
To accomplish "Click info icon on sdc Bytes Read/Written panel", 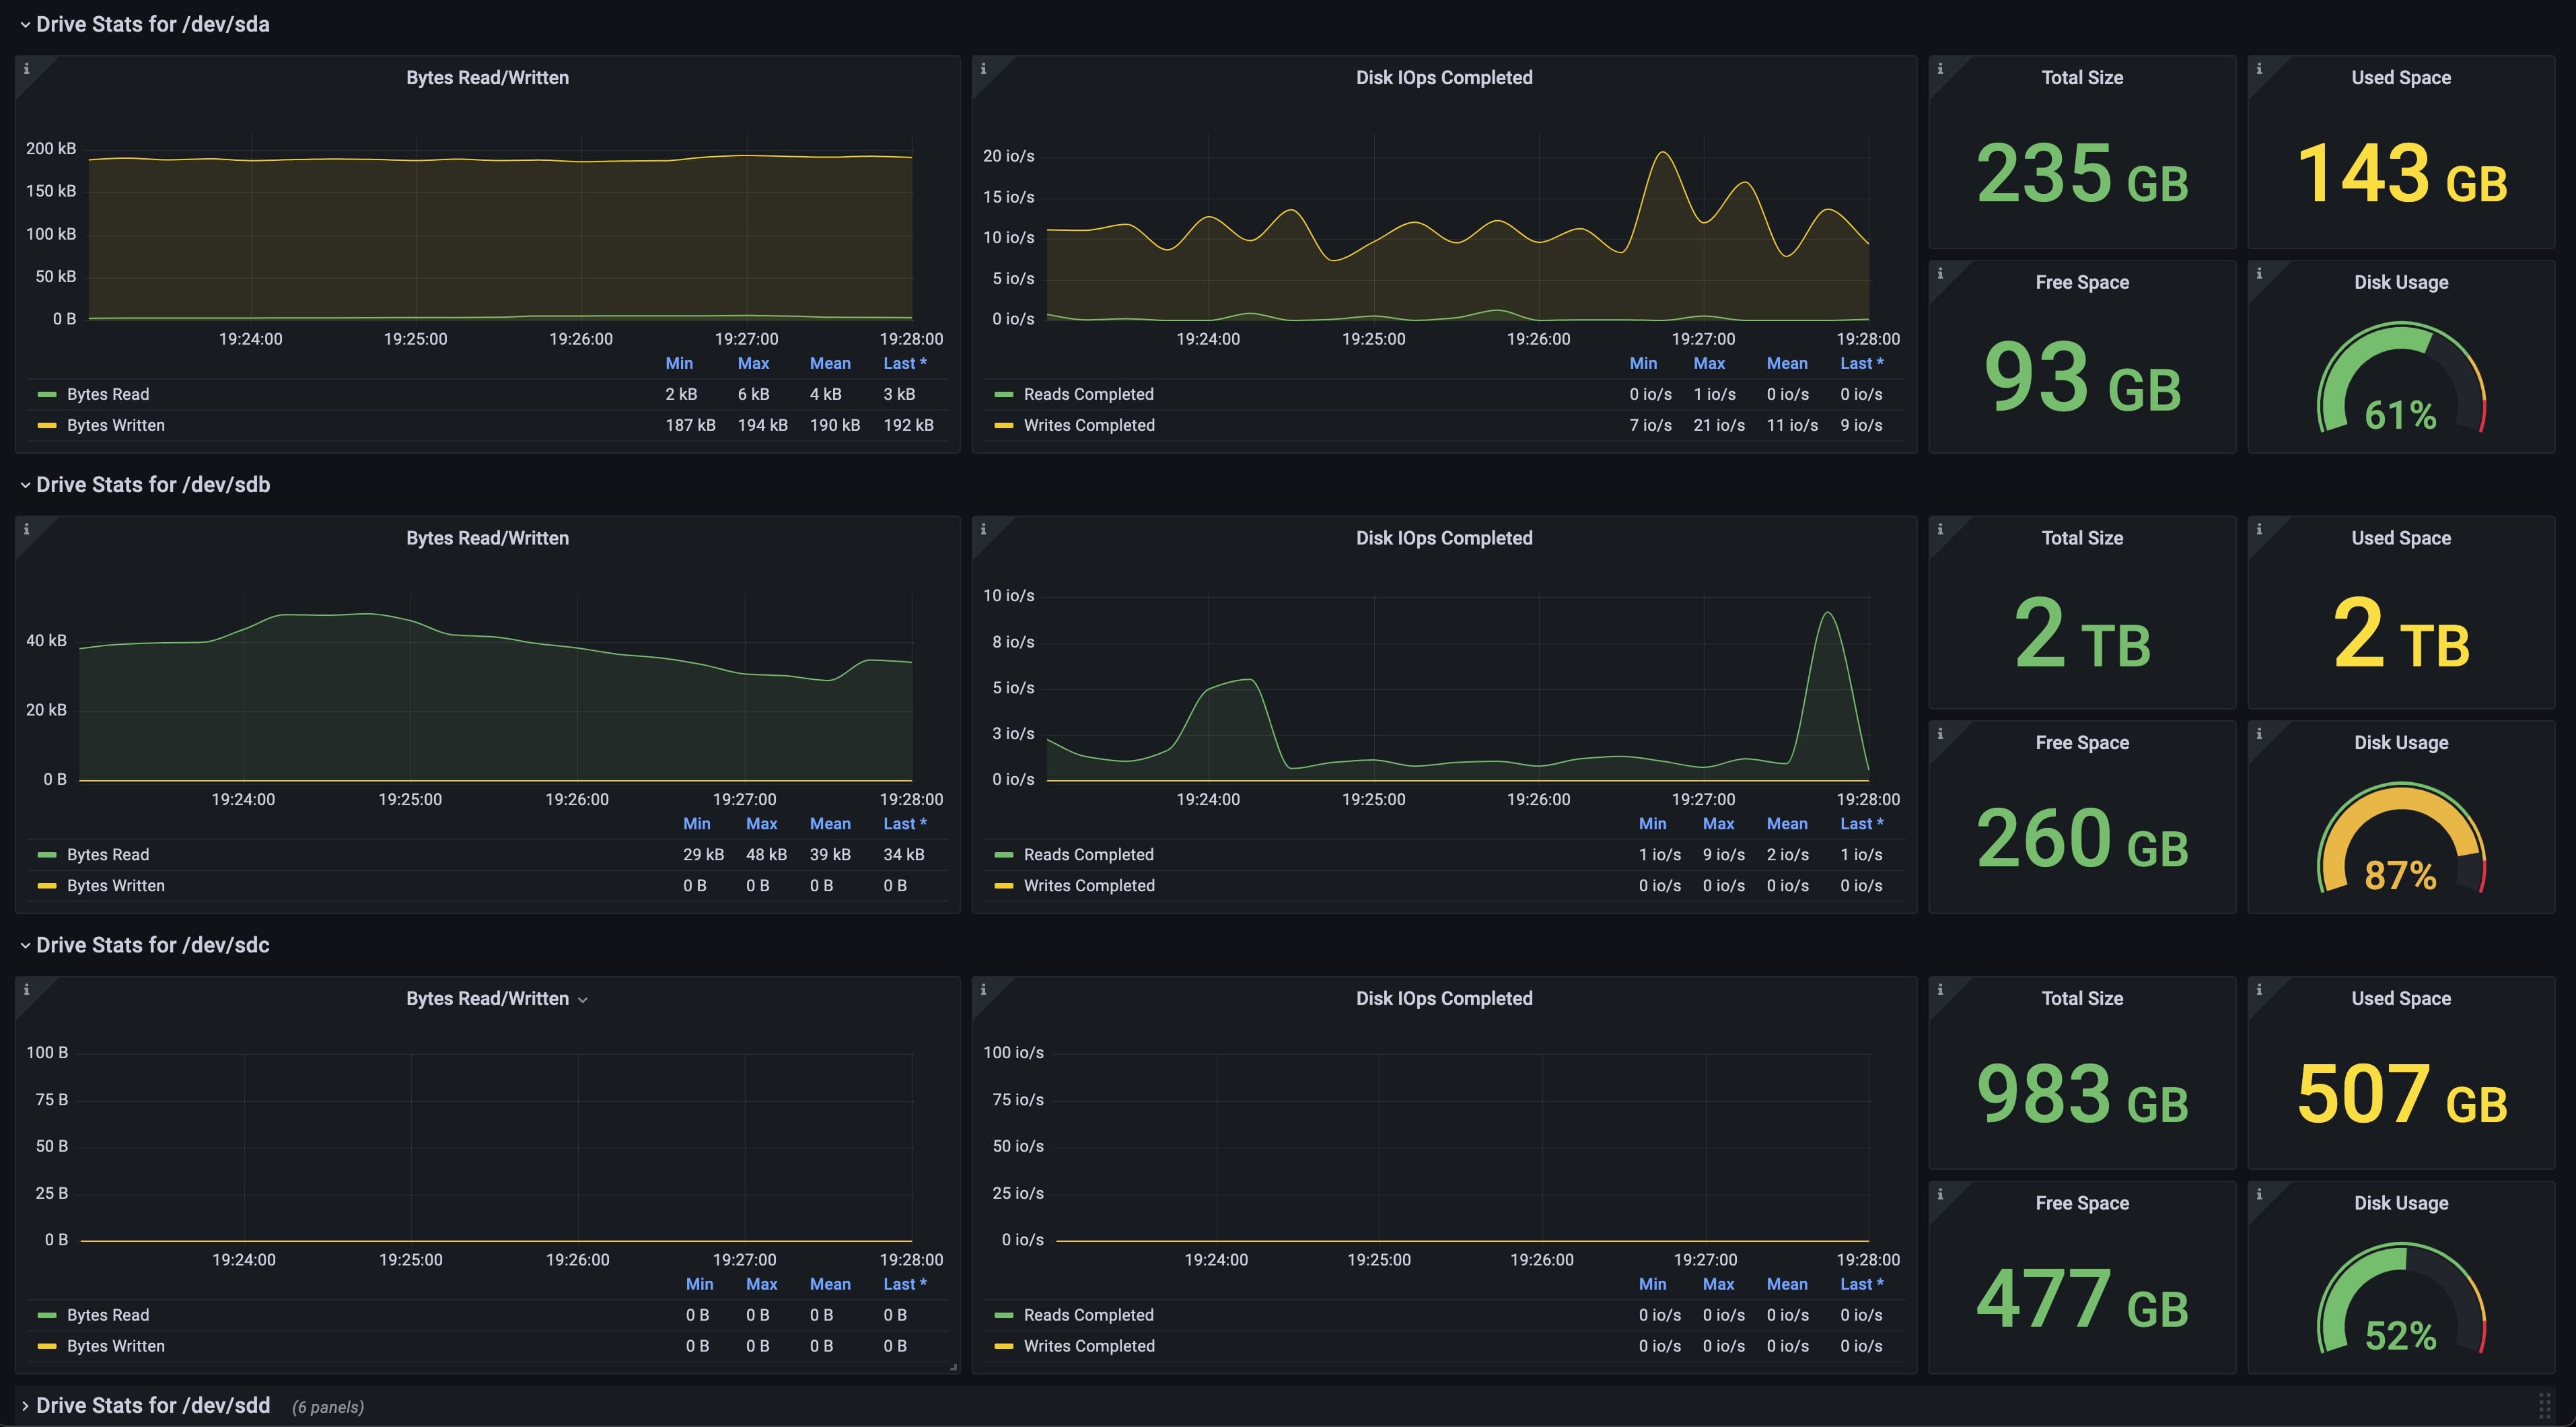I will tap(26, 990).
